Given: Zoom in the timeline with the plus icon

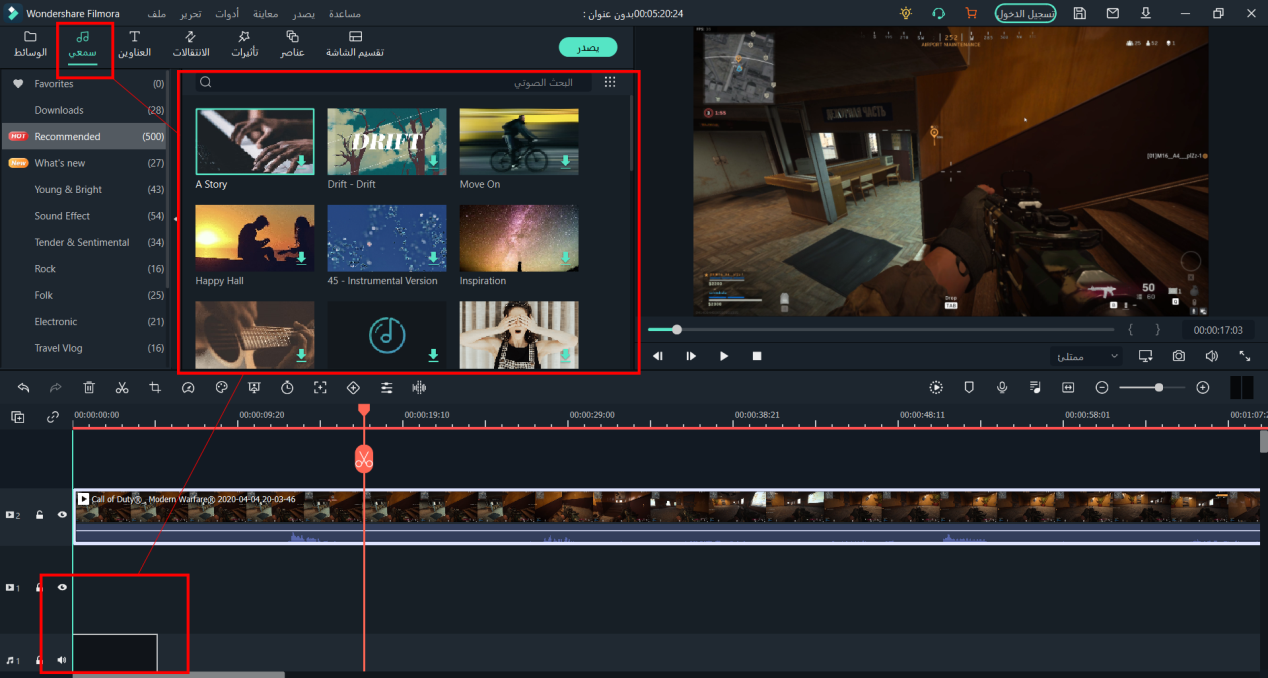Looking at the screenshot, I should [1203, 387].
